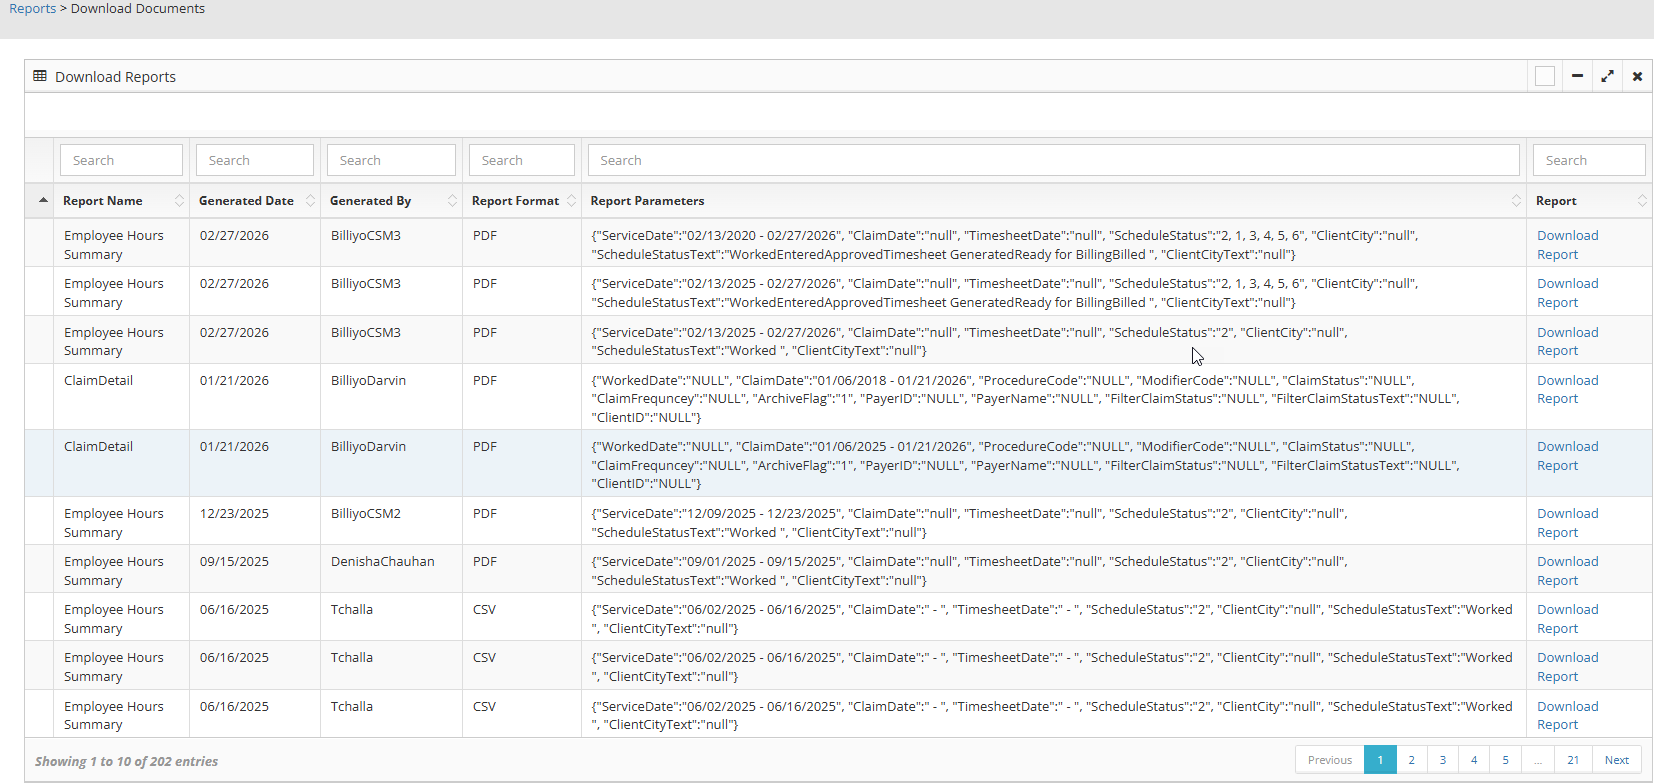Jump to page 21 of entries
The width and height of the screenshot is (1654, 784).
click(x=1573, y=760)
